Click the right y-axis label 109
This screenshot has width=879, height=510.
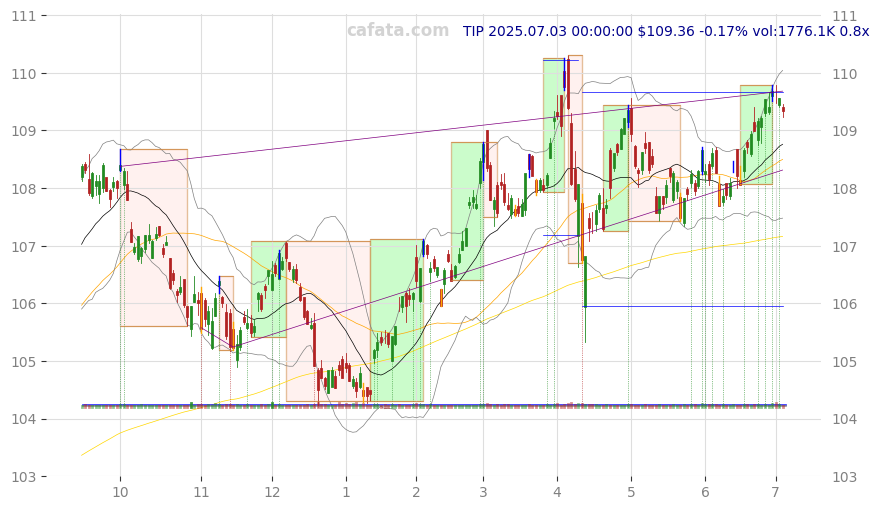(844, 131)
